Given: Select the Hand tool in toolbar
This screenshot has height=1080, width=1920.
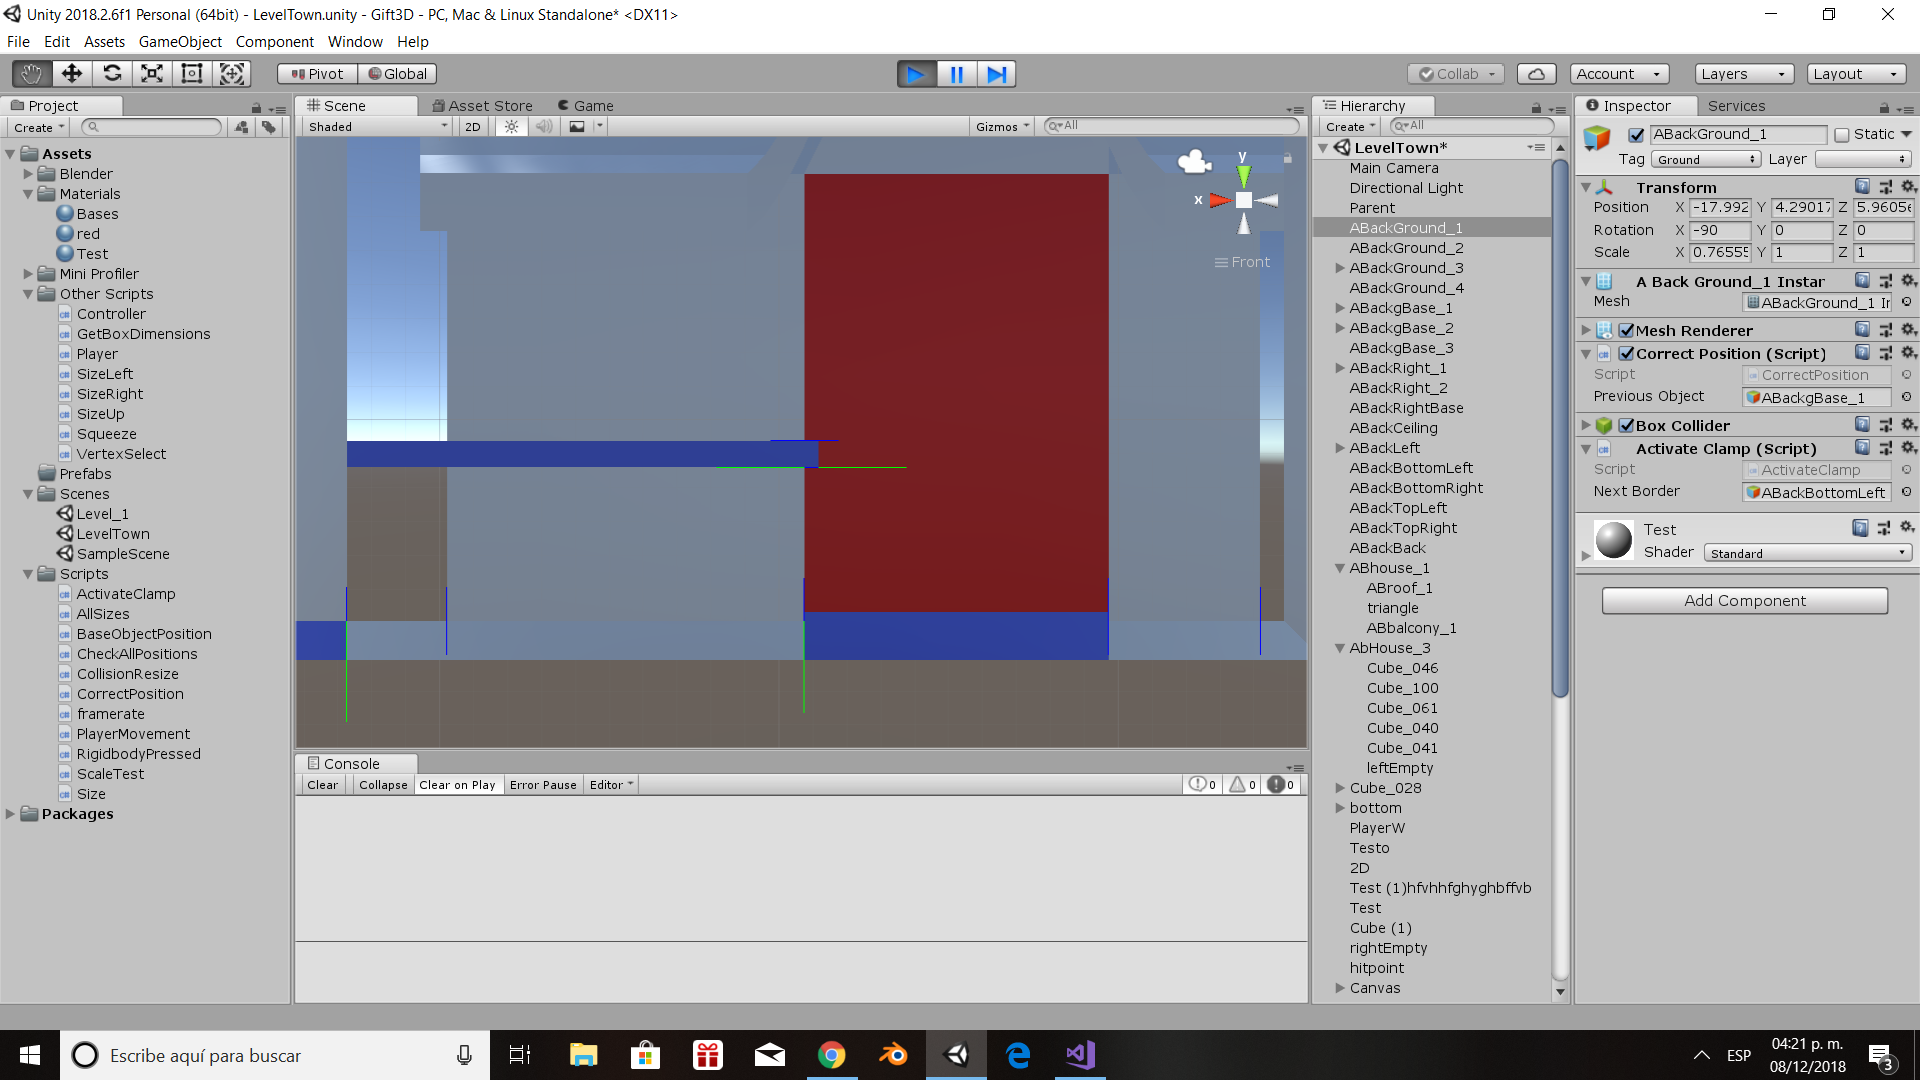Looking at the screenshot, I should click(31, 74).
